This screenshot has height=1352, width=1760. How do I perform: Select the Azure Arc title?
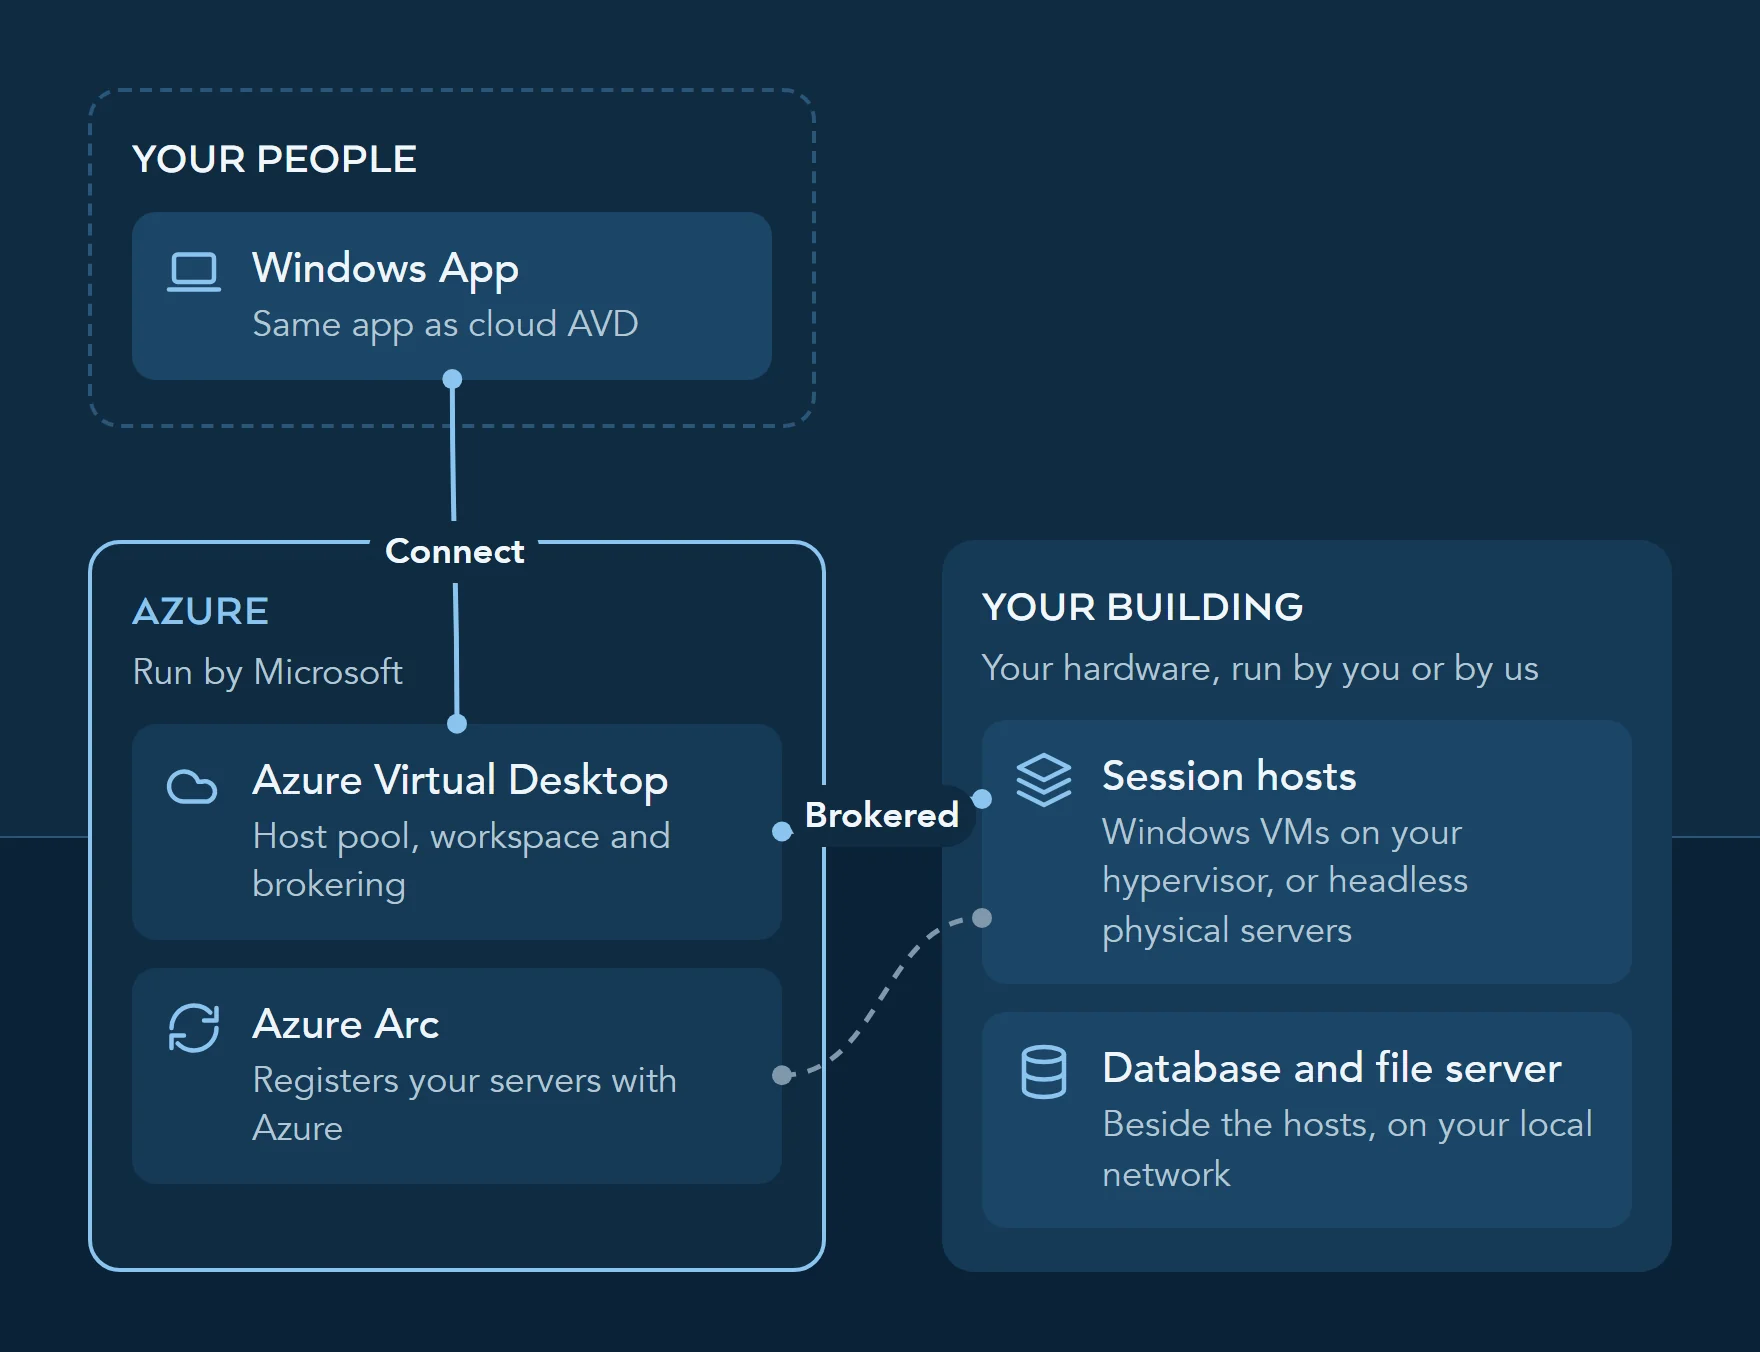(346, 1024)
